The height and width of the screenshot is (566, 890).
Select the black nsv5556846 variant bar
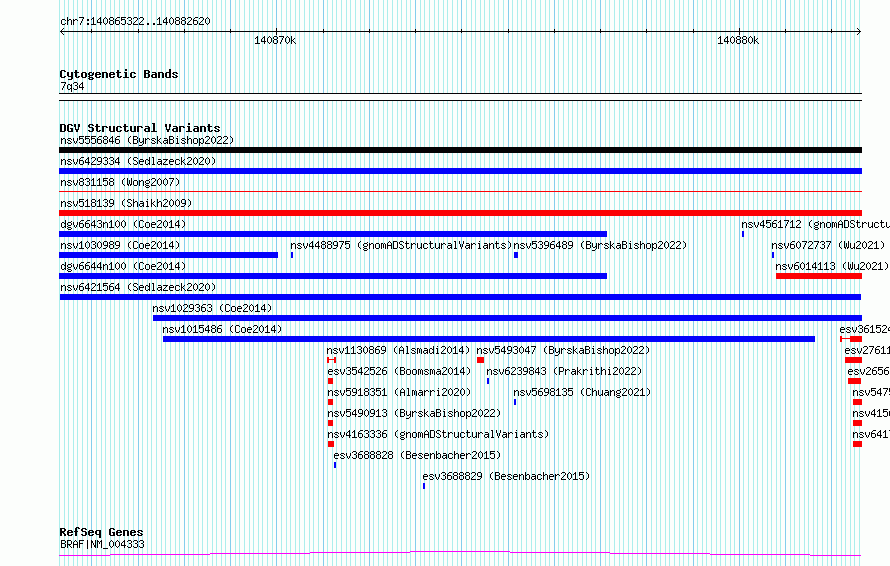click(x=460, y=150)
